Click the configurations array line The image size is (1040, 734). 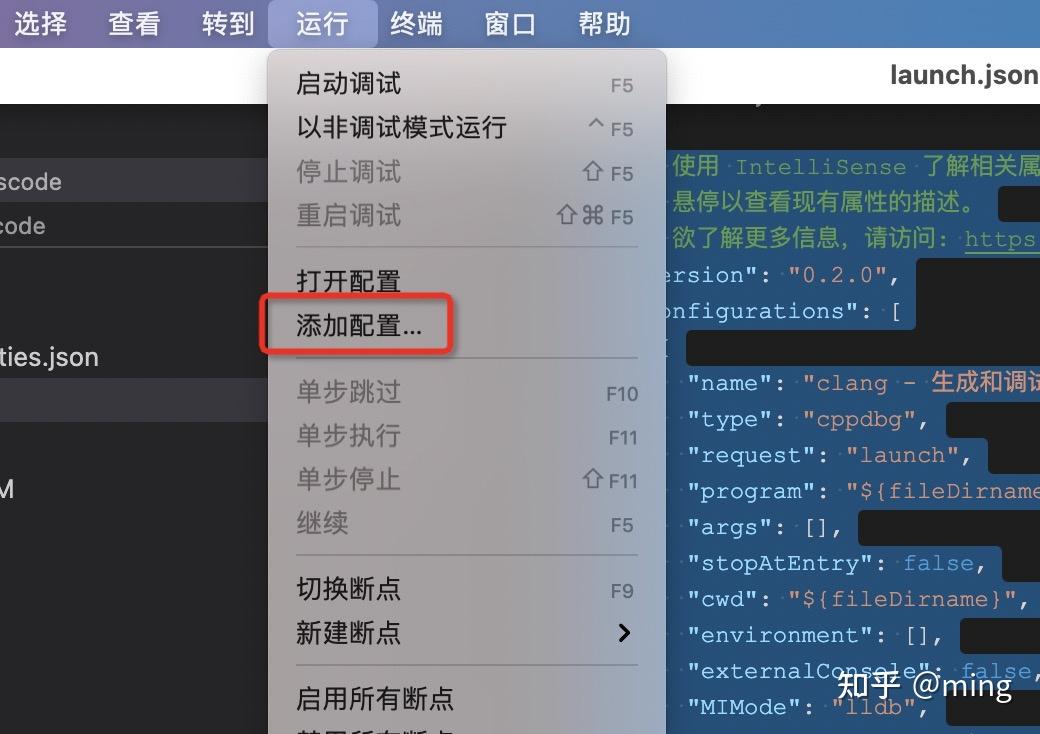pos(784,311)
